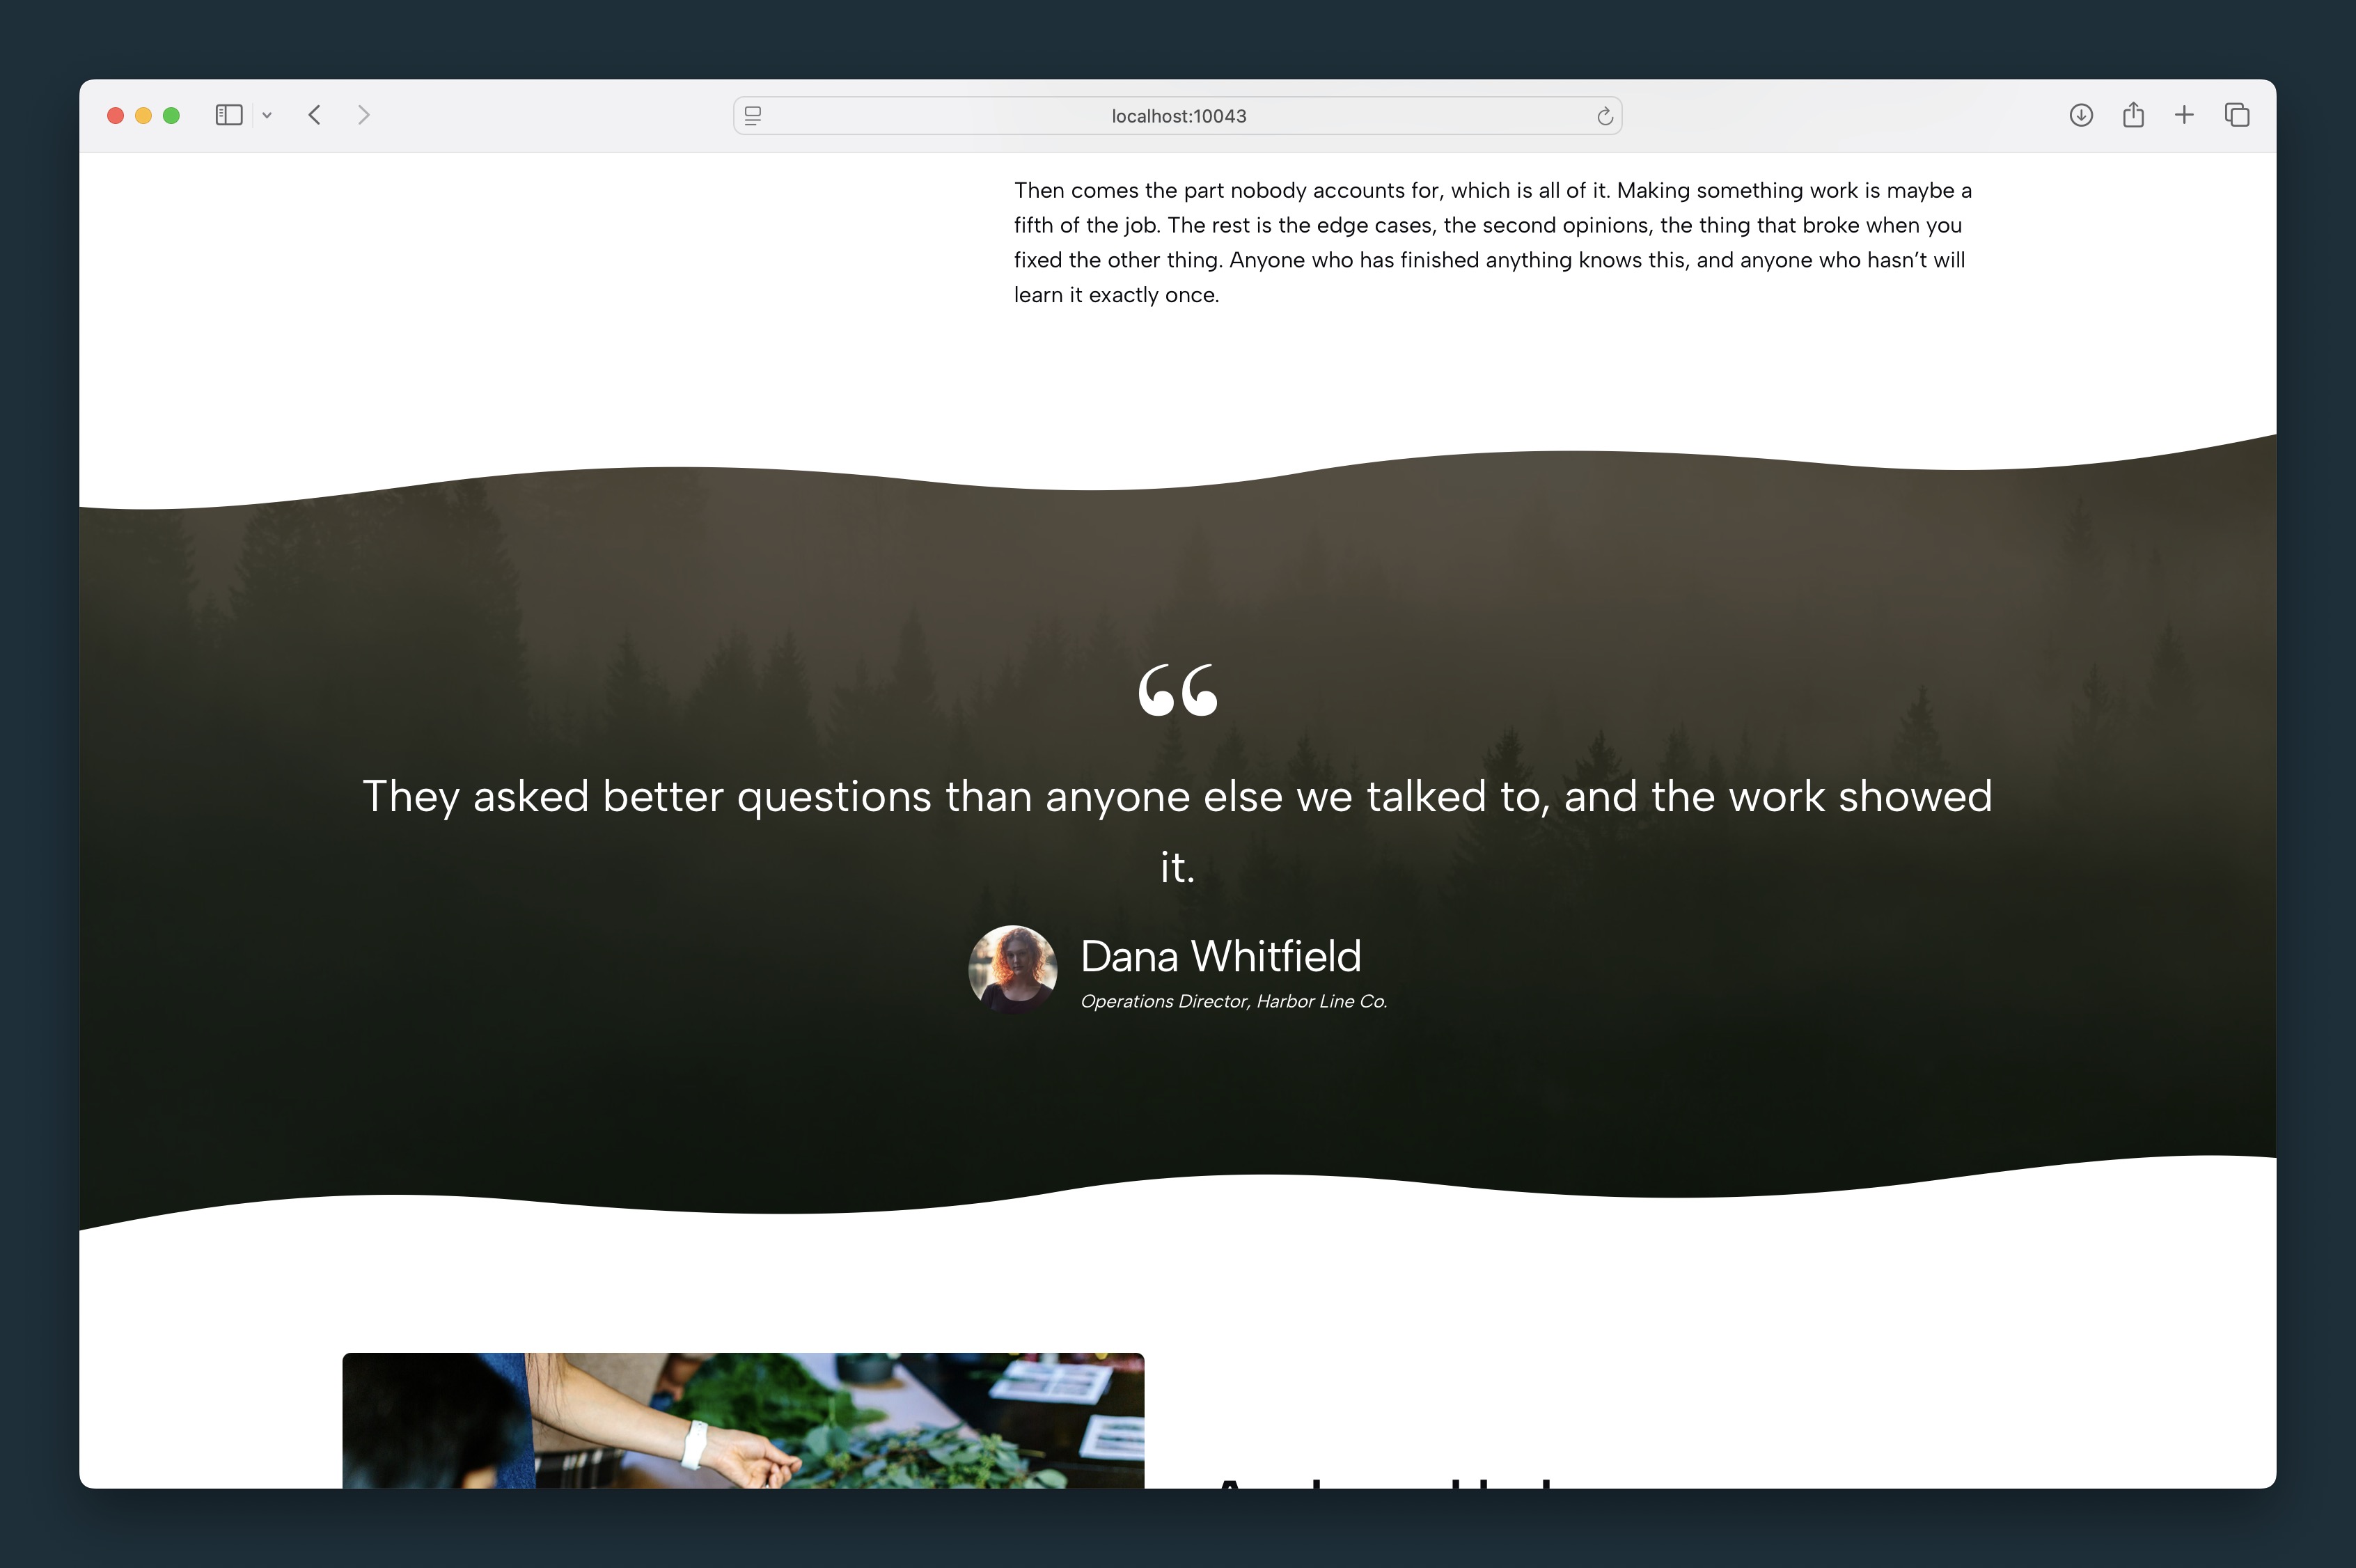Click the name Dana Whitfield

pos(1220,956)
